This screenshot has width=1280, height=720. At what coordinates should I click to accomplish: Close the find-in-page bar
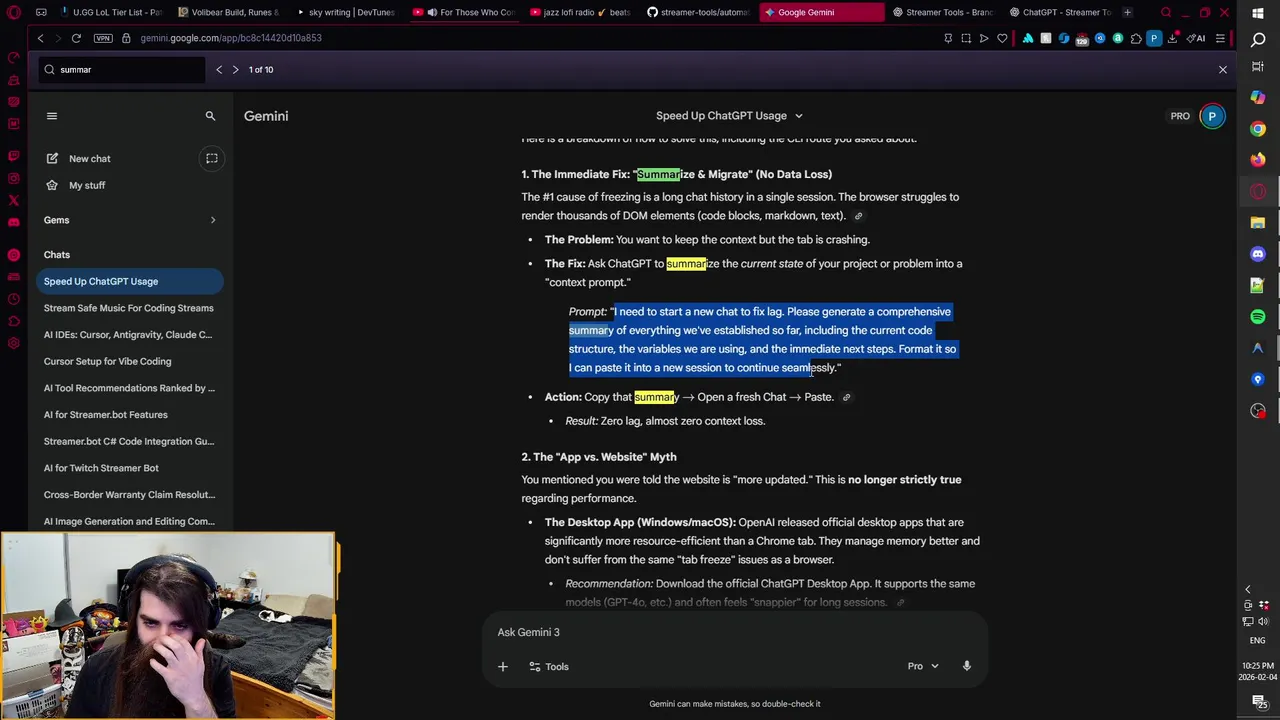pyautogui.click(x=1222, y=70)
